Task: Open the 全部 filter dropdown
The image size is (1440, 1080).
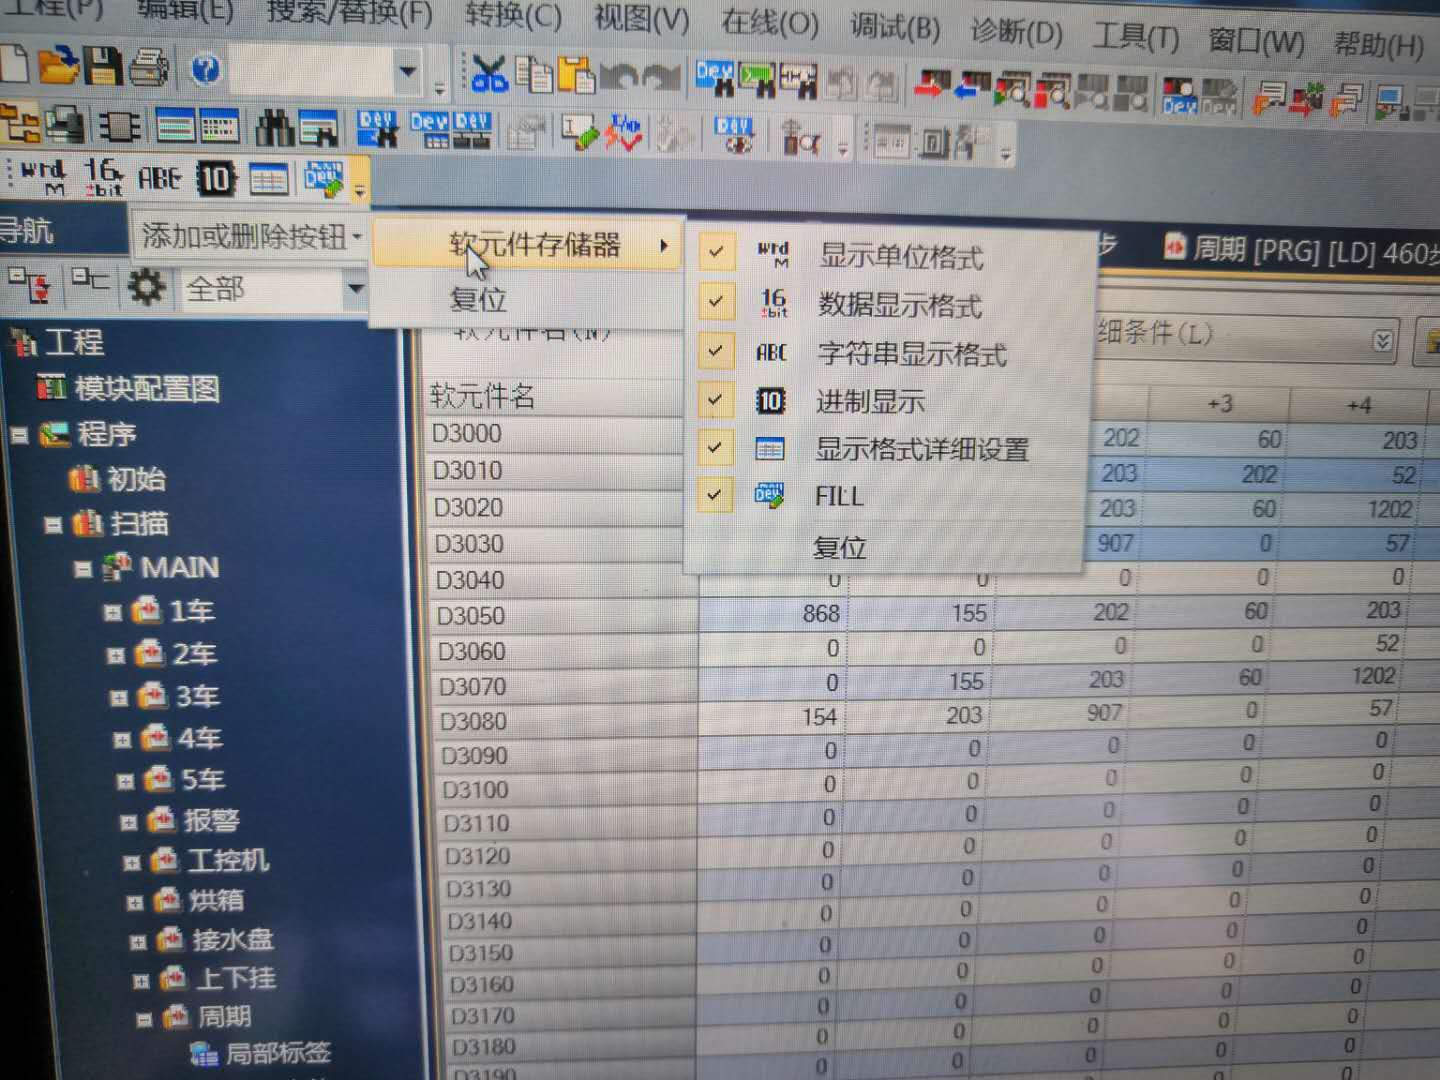Action: [x=354, y=289]
